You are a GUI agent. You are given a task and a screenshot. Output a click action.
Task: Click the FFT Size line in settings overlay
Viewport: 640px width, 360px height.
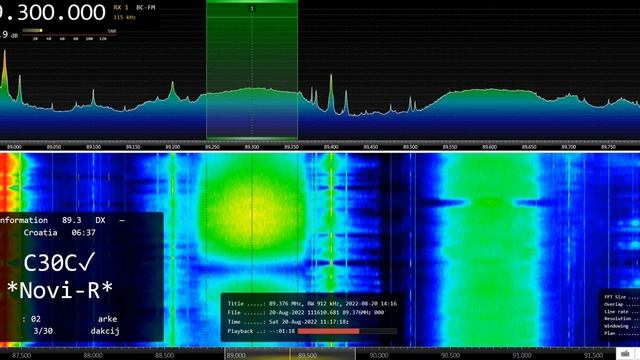621,297
